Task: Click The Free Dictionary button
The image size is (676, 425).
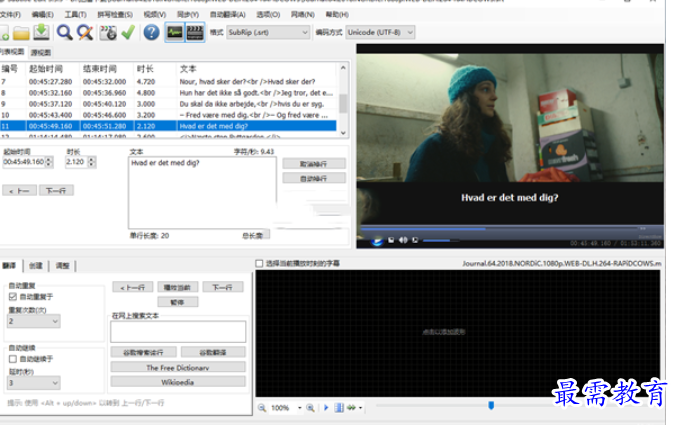Action: 178,368
